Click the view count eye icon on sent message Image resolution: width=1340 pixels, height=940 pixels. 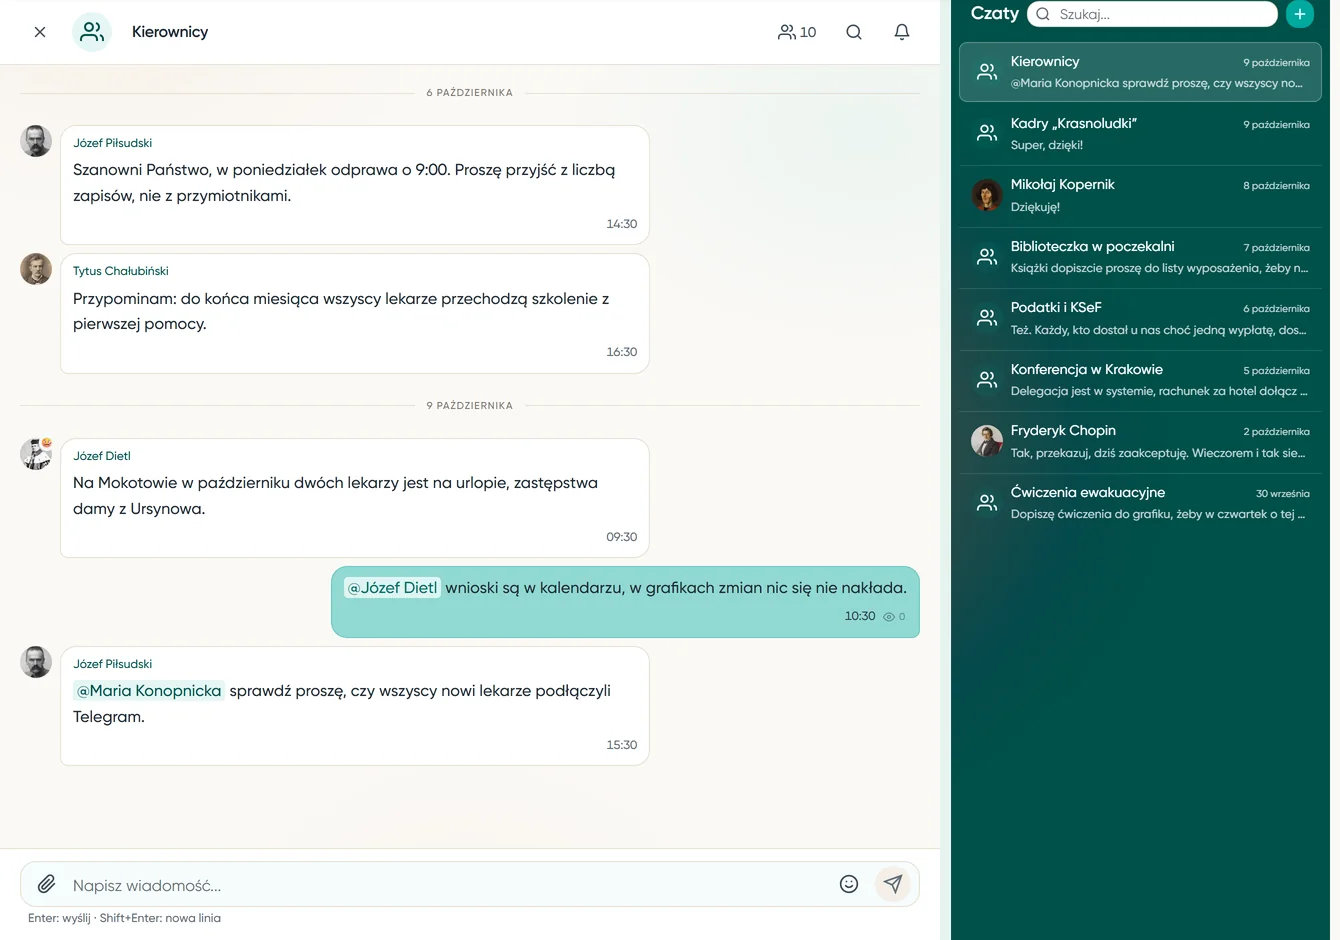click(889, 617)
